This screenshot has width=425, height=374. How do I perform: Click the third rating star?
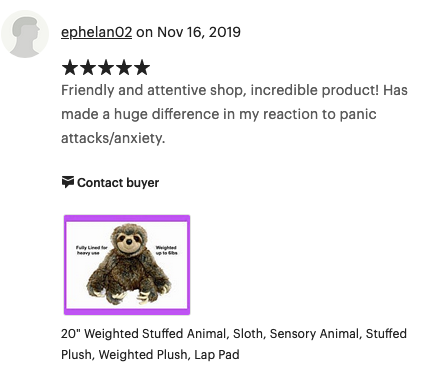[106, 67]
